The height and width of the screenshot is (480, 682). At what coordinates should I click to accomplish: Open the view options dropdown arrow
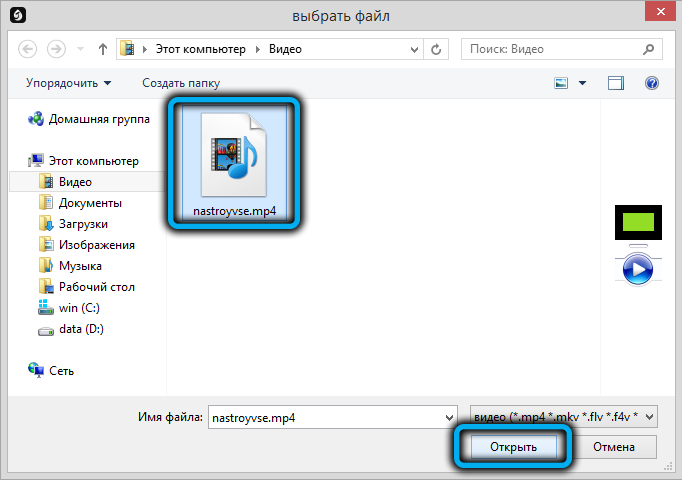tap(582, 83)
